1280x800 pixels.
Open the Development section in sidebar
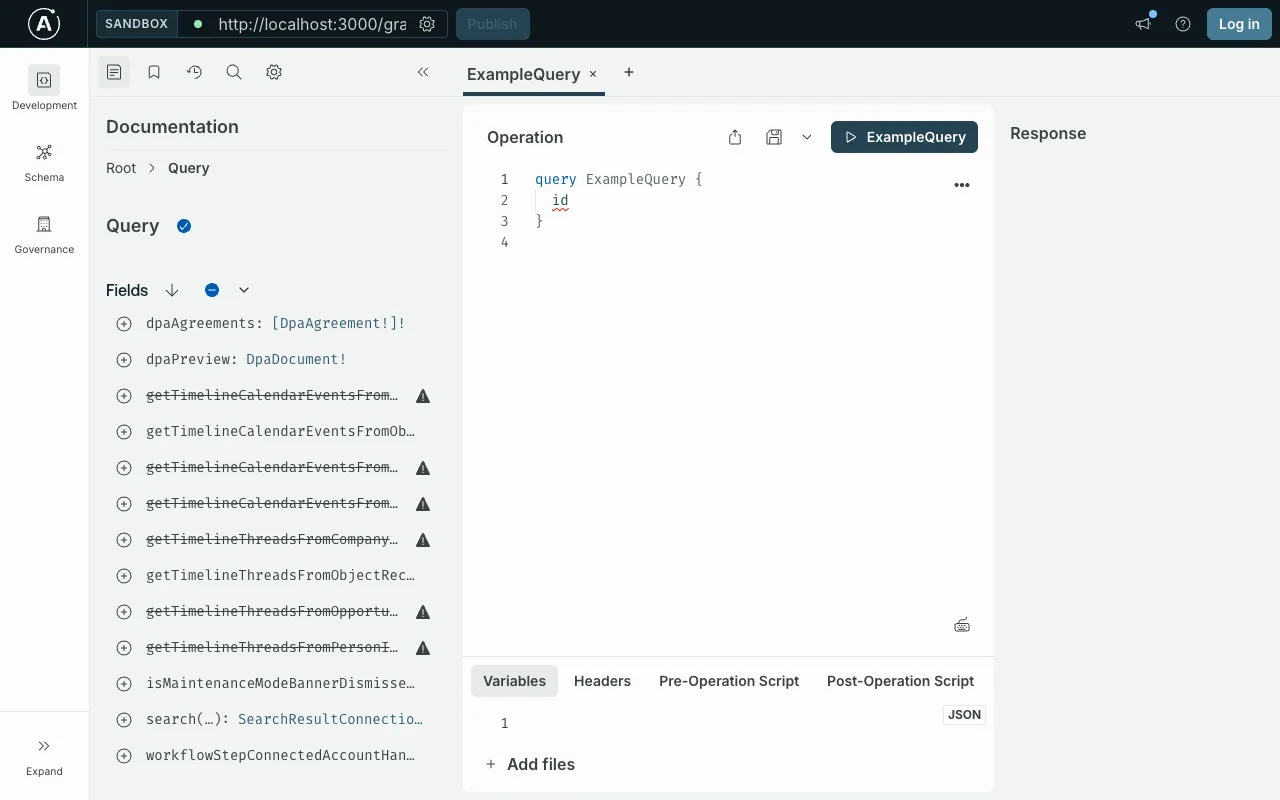44,88
